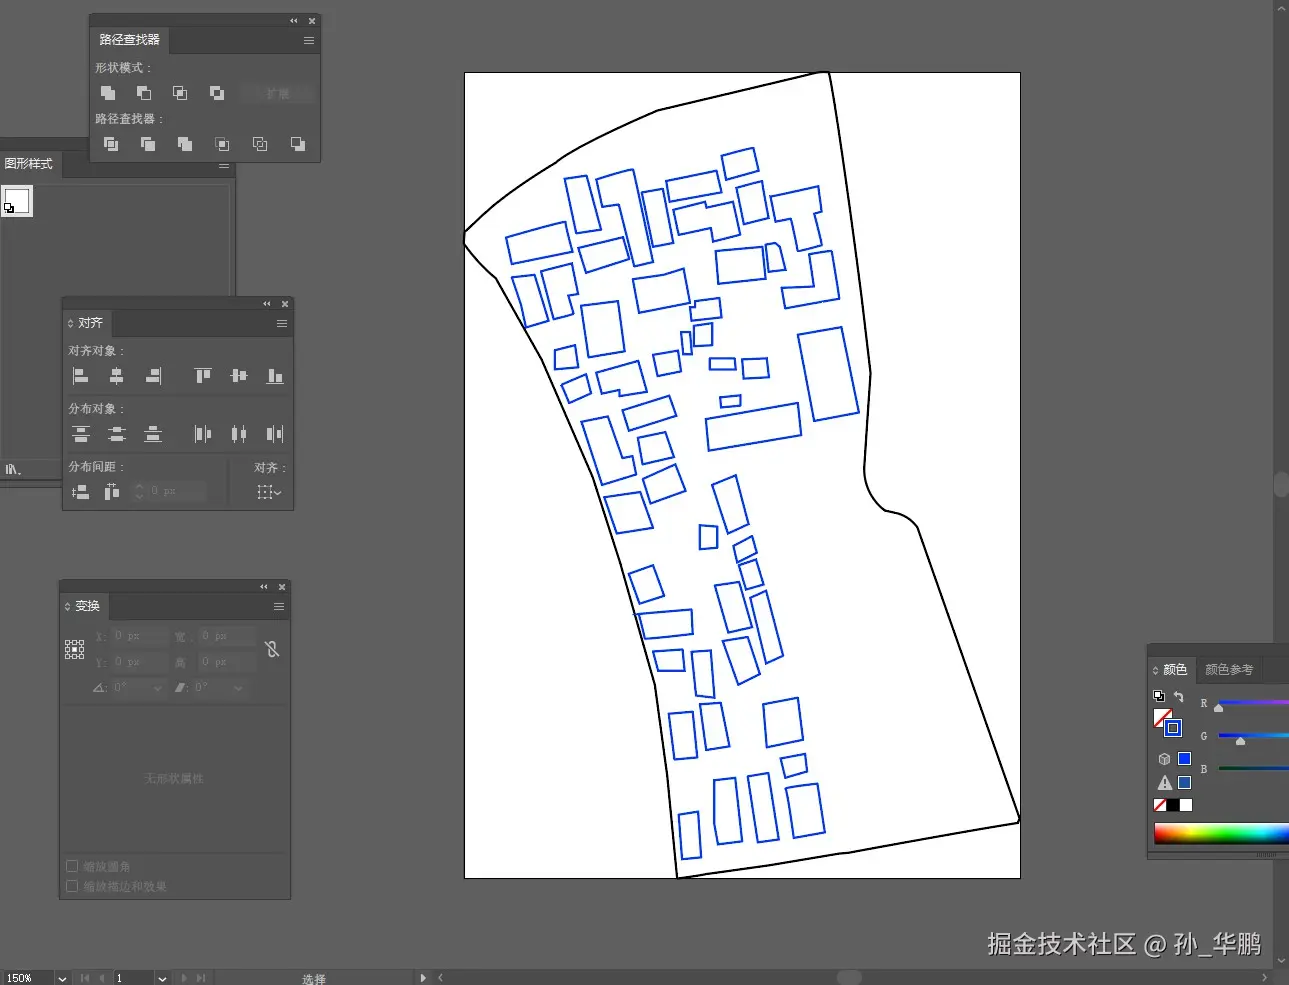
Task: Click default fill and stroke icon in Color panel
Action: 1159,696
